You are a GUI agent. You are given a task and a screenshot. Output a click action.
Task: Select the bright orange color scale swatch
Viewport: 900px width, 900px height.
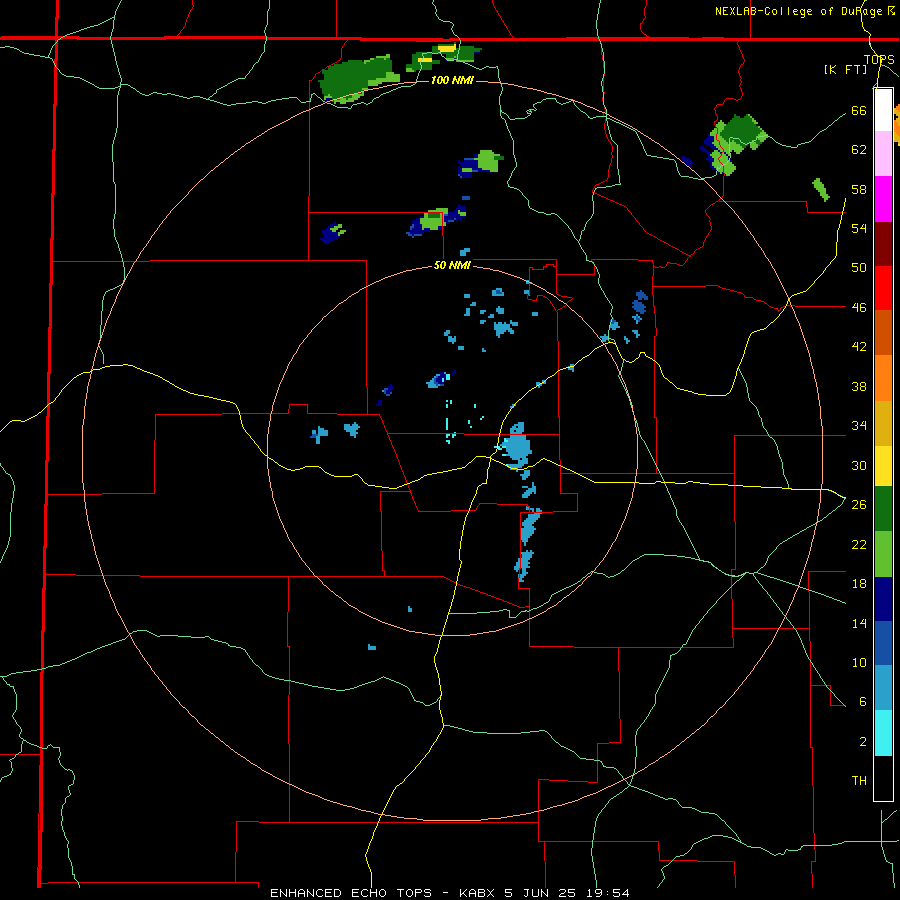883,378
